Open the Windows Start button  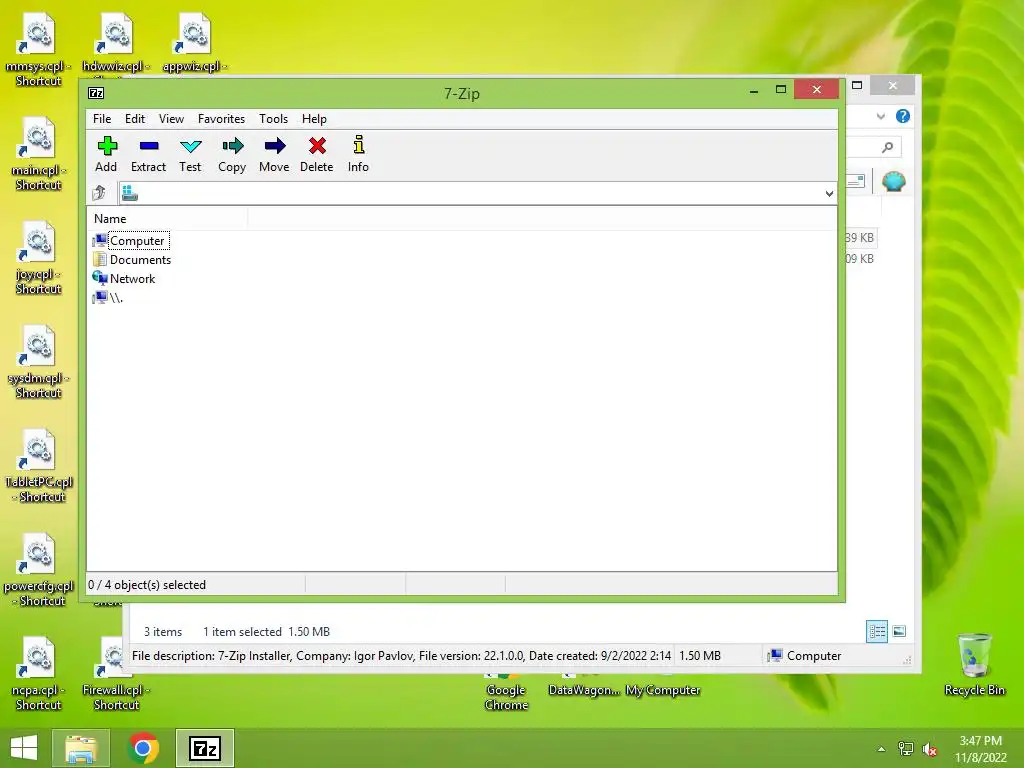[x=24, y=748]
